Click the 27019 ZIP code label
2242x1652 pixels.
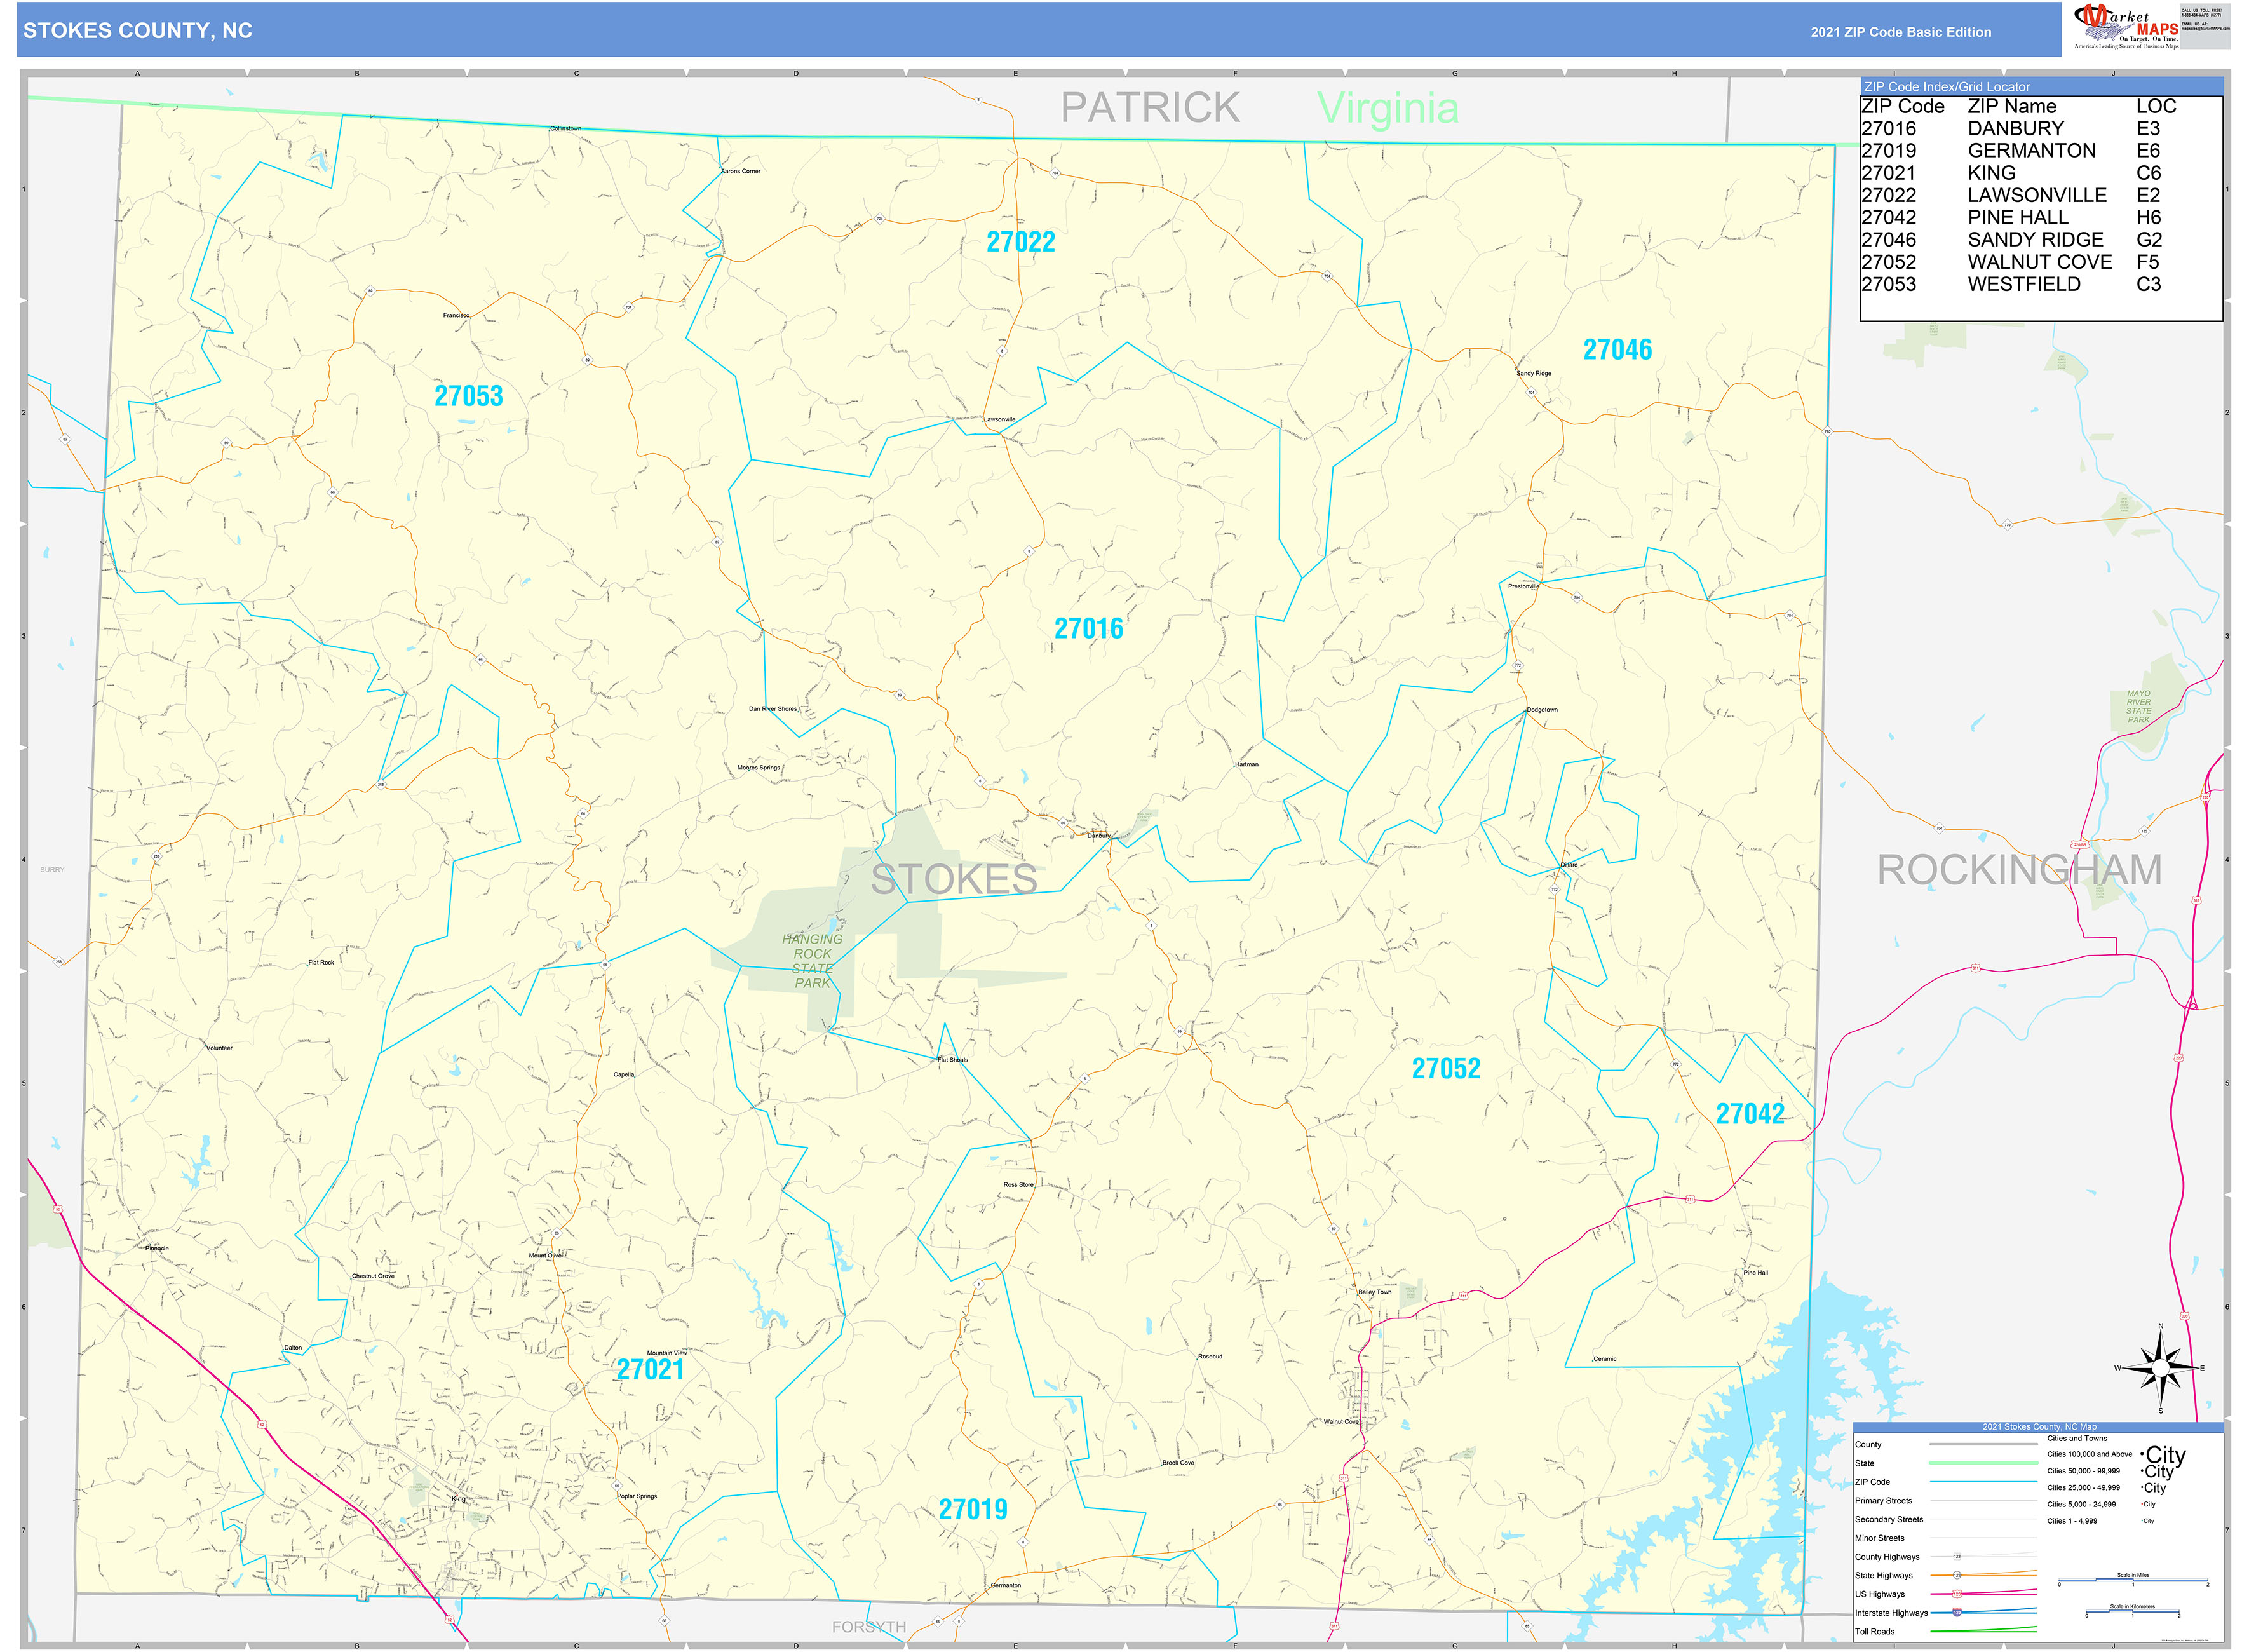(972, 1510)
